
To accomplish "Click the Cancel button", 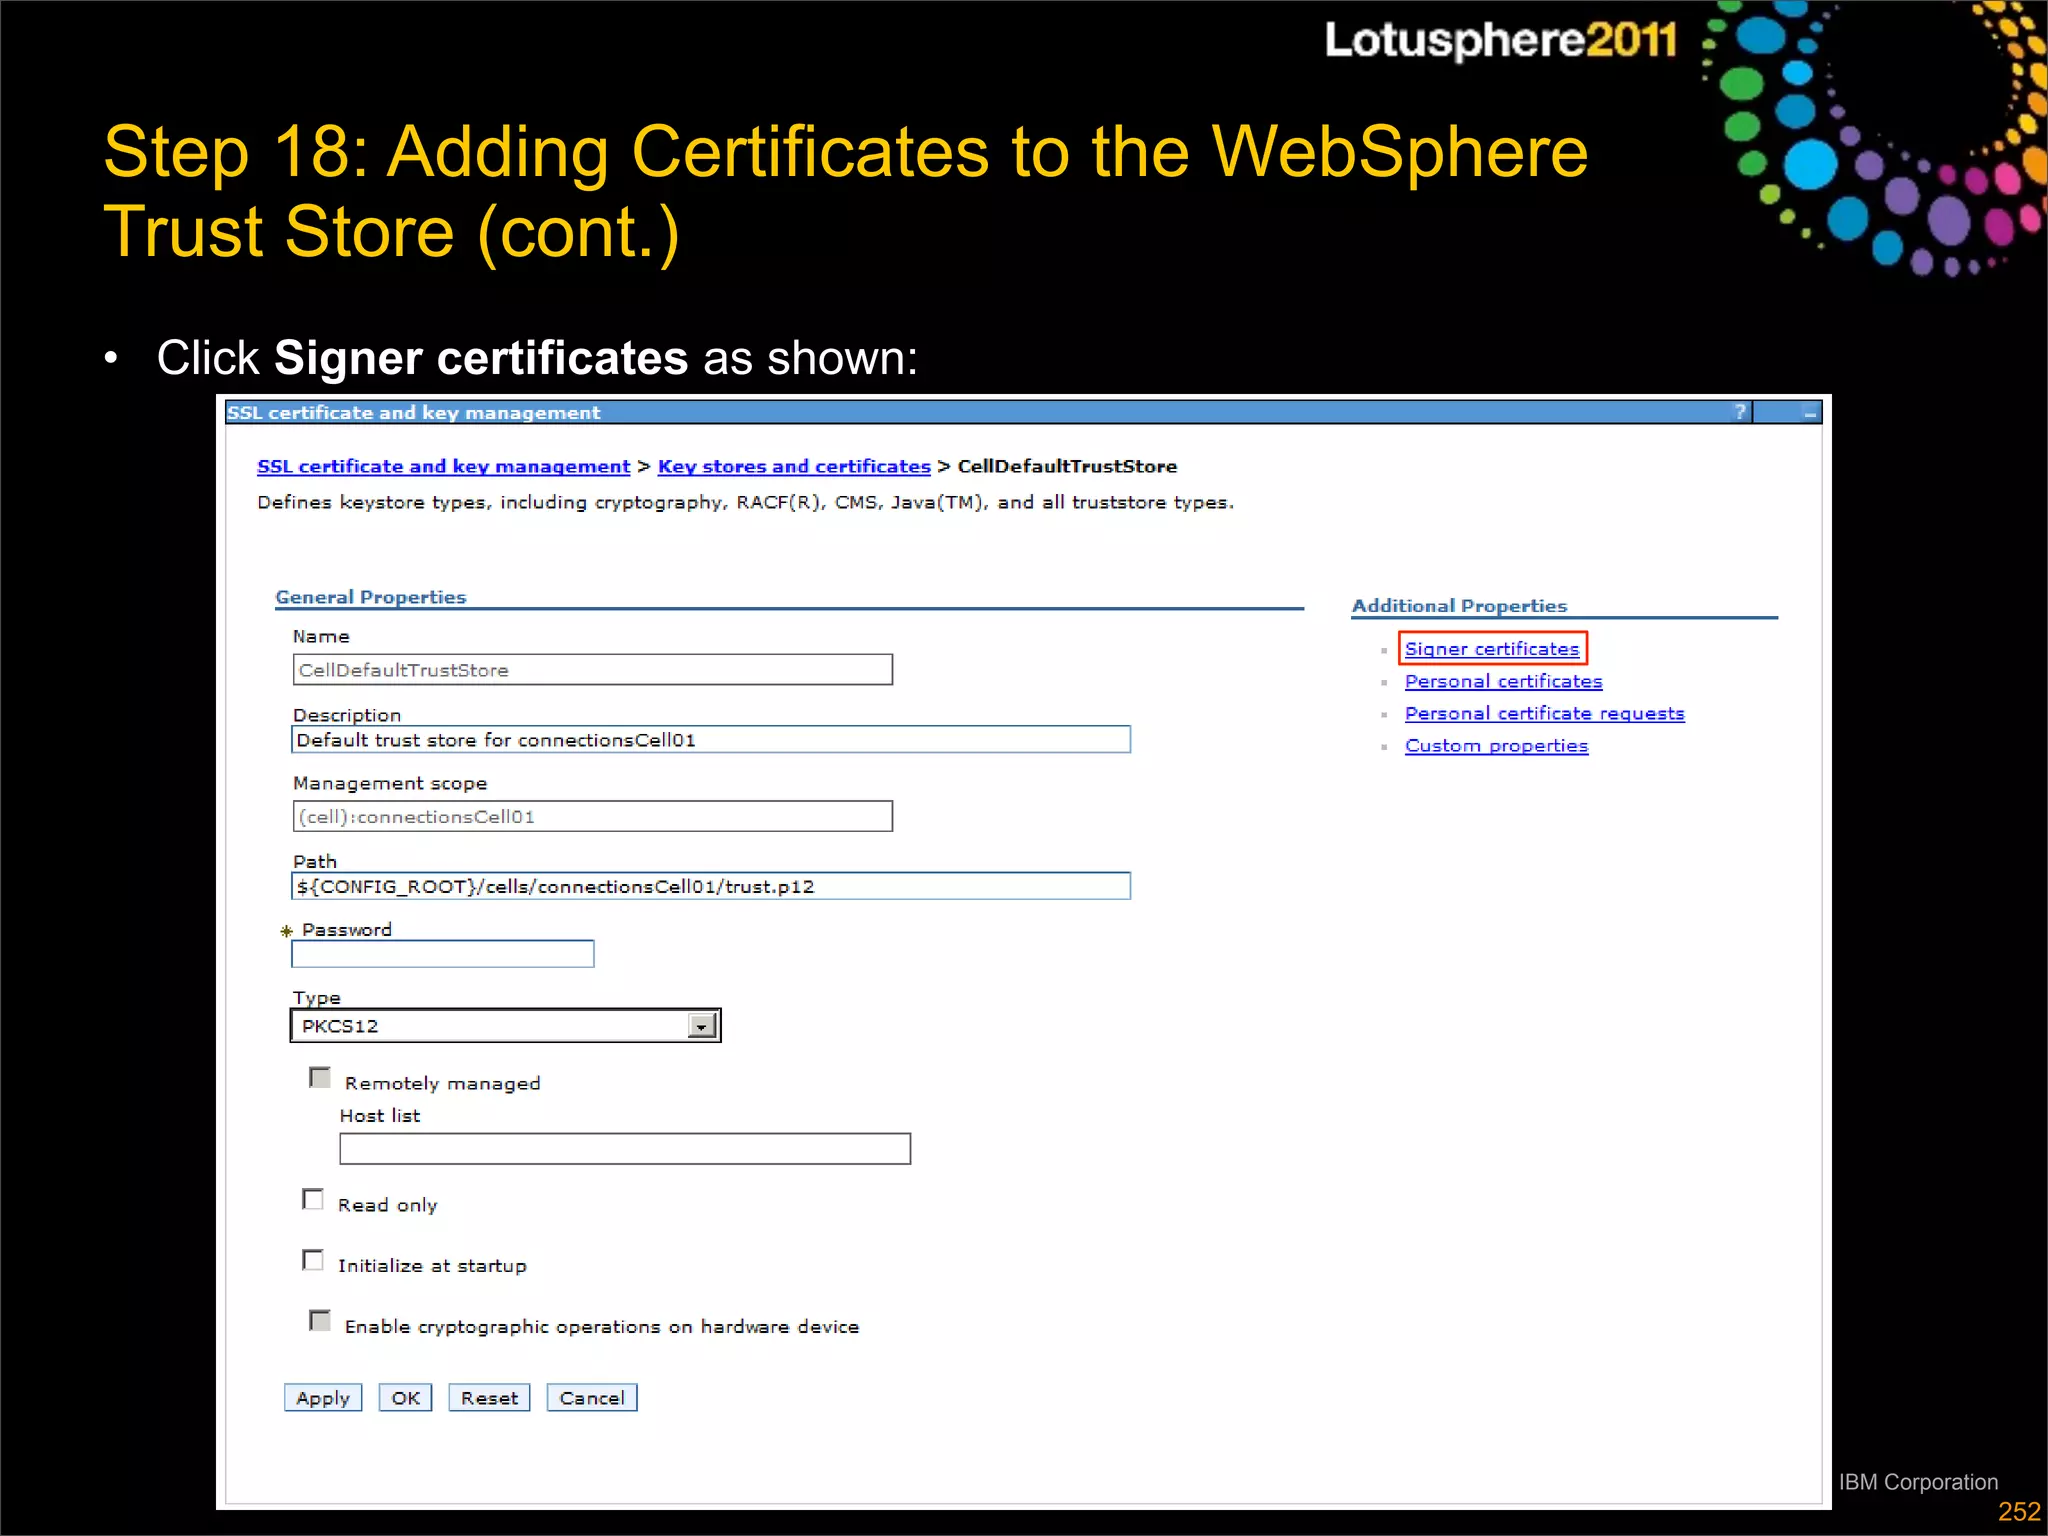I will [592, 1398].
